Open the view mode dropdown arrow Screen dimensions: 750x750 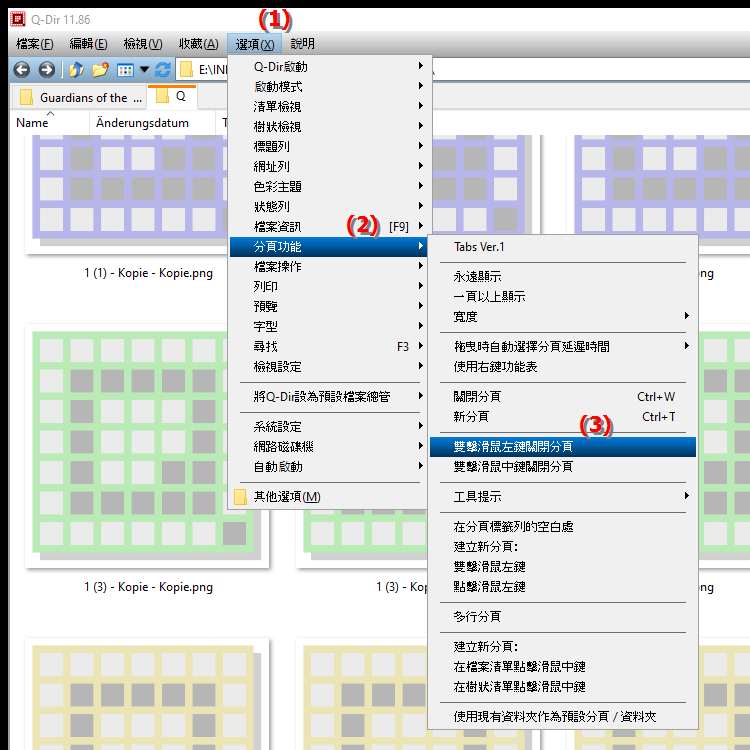click(144, 70)
